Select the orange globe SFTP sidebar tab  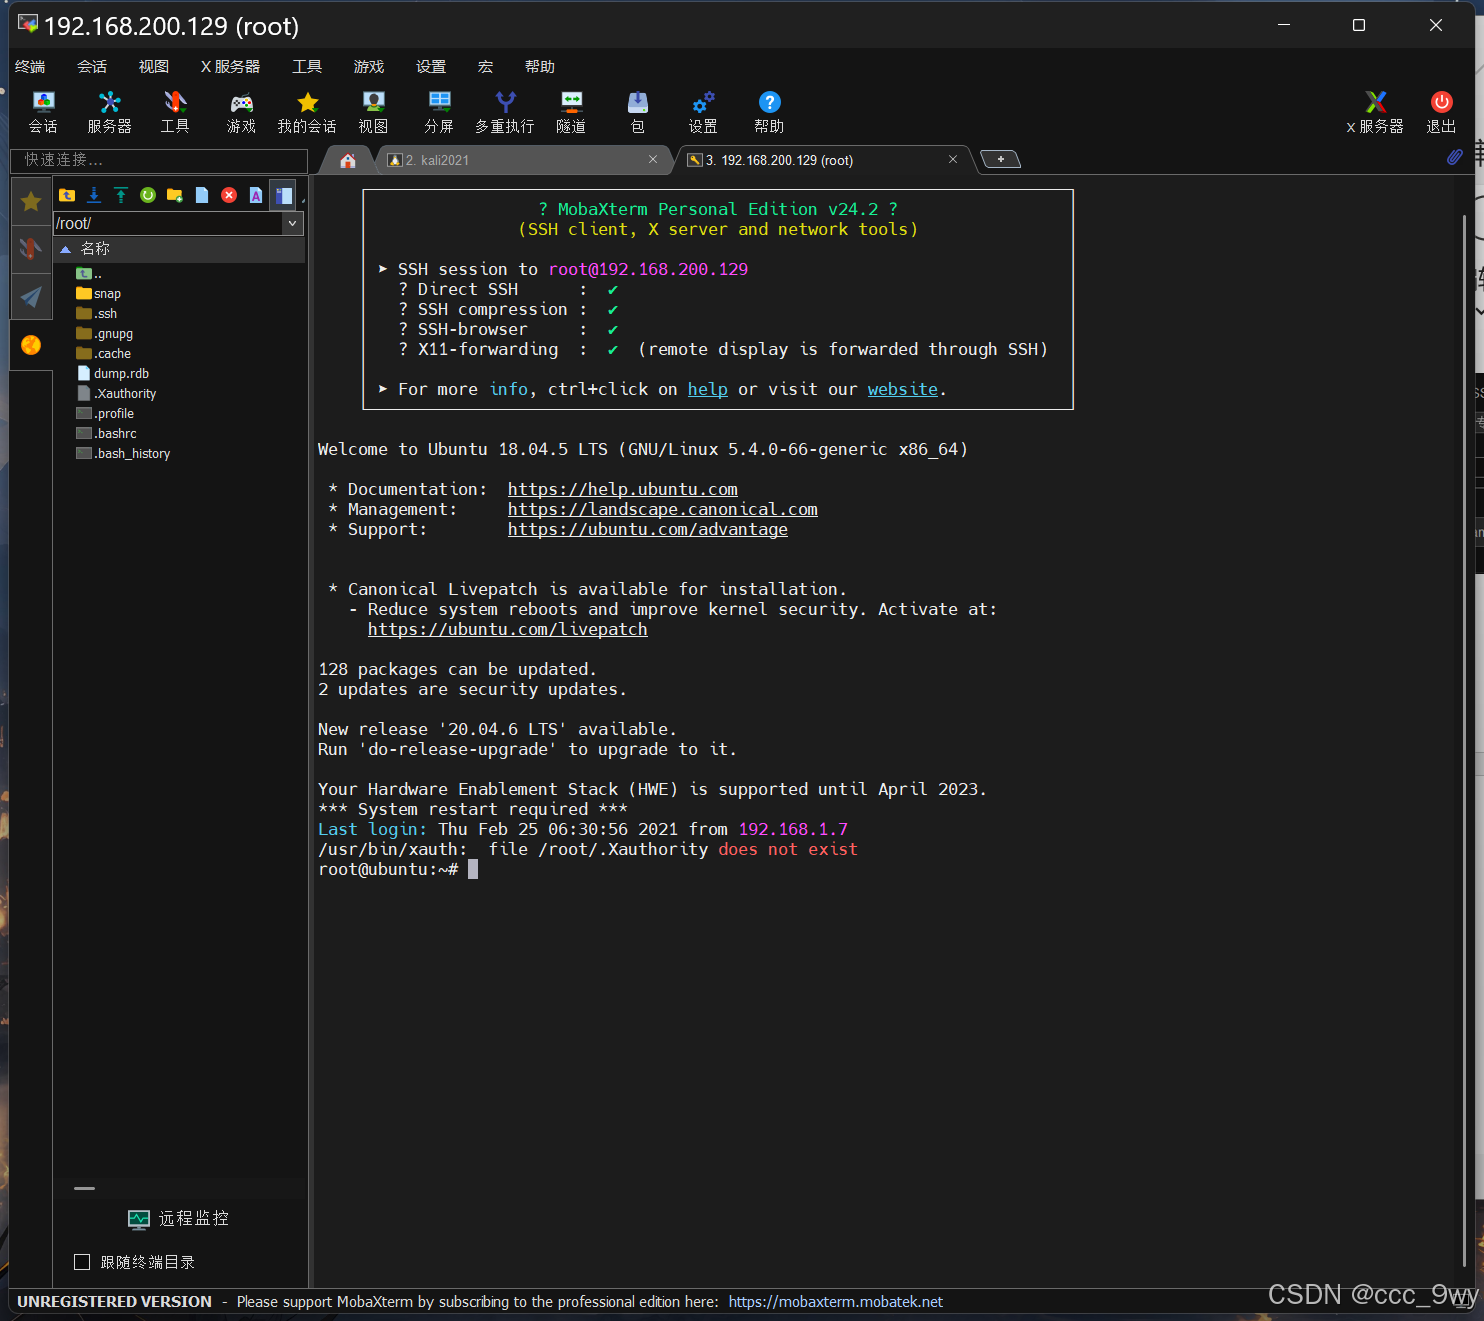pyautogui.click(x=31, y=345)
